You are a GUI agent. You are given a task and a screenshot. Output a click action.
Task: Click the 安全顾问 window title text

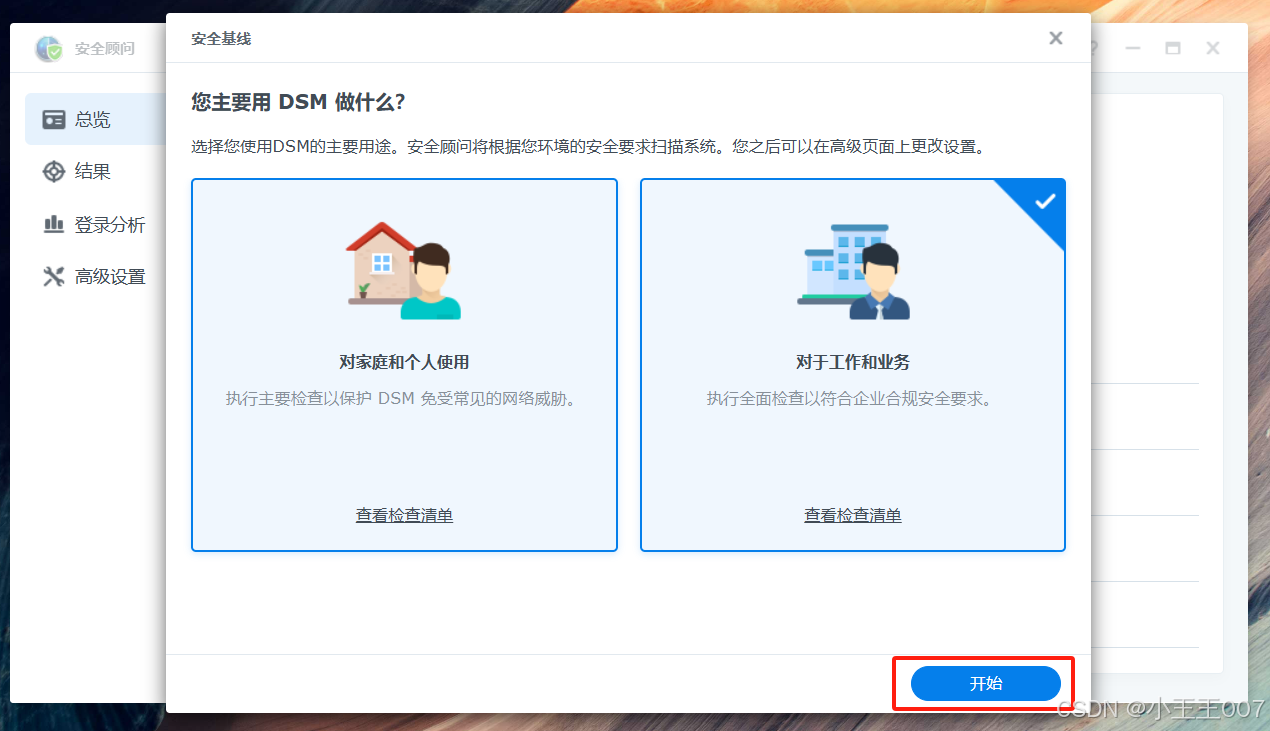pos(105,48)
